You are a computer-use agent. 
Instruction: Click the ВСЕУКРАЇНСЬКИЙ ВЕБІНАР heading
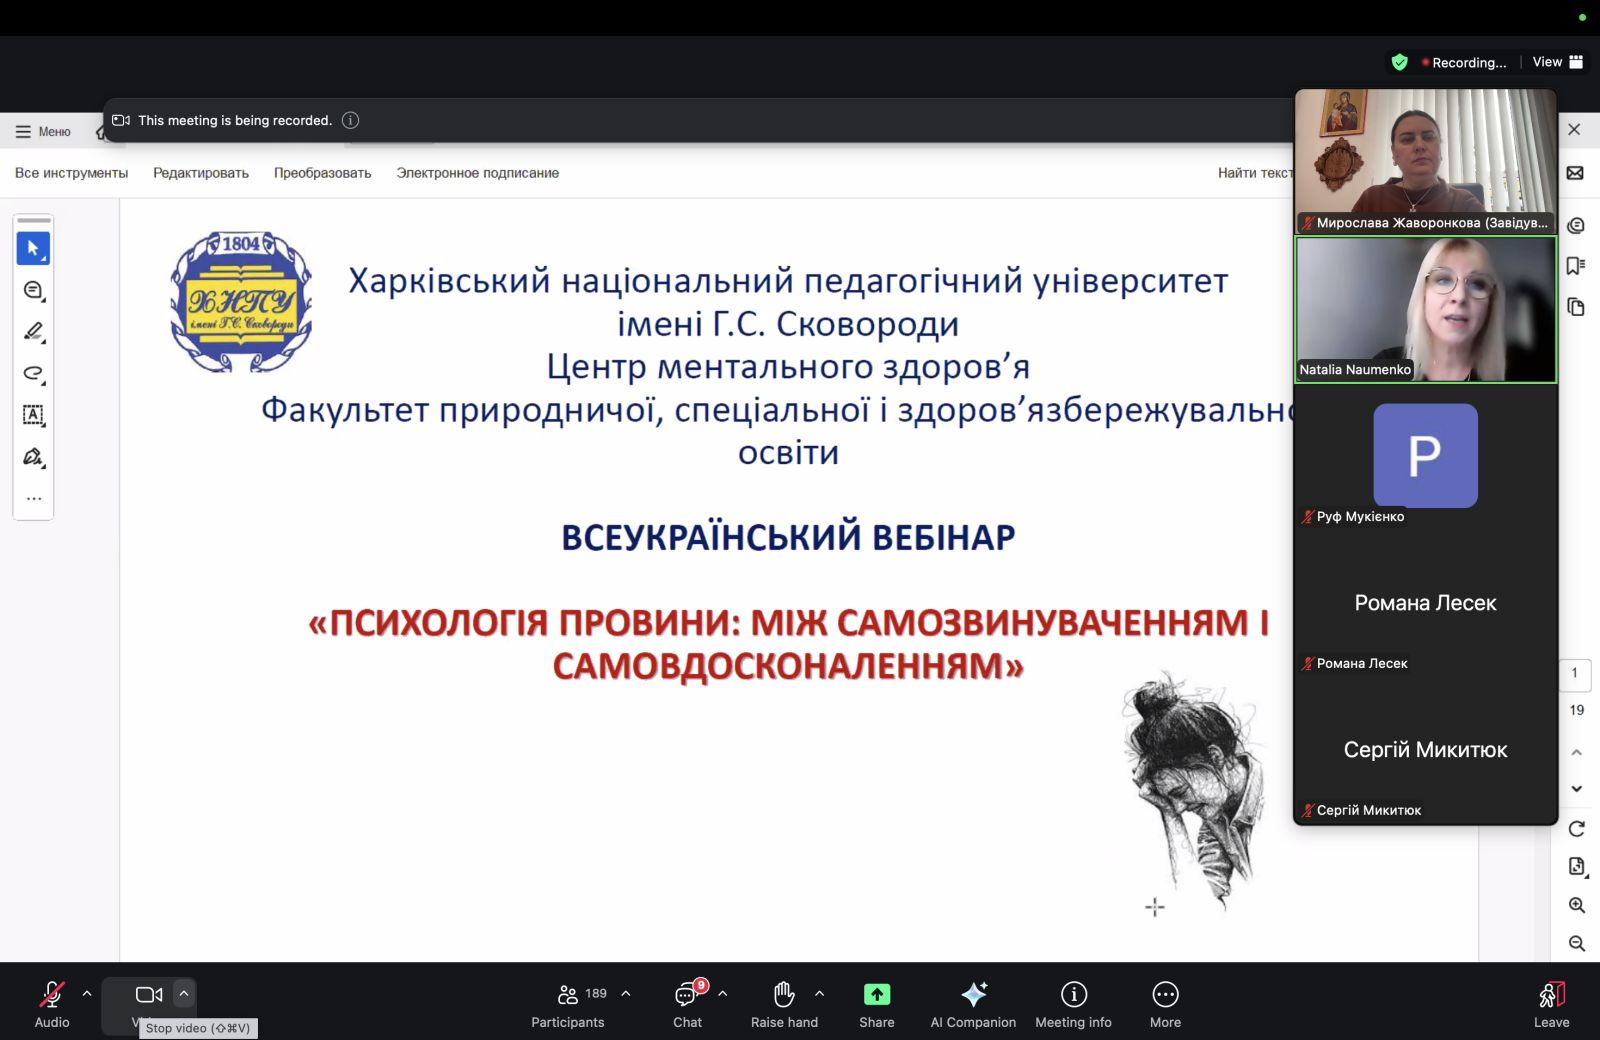(788, 537)
